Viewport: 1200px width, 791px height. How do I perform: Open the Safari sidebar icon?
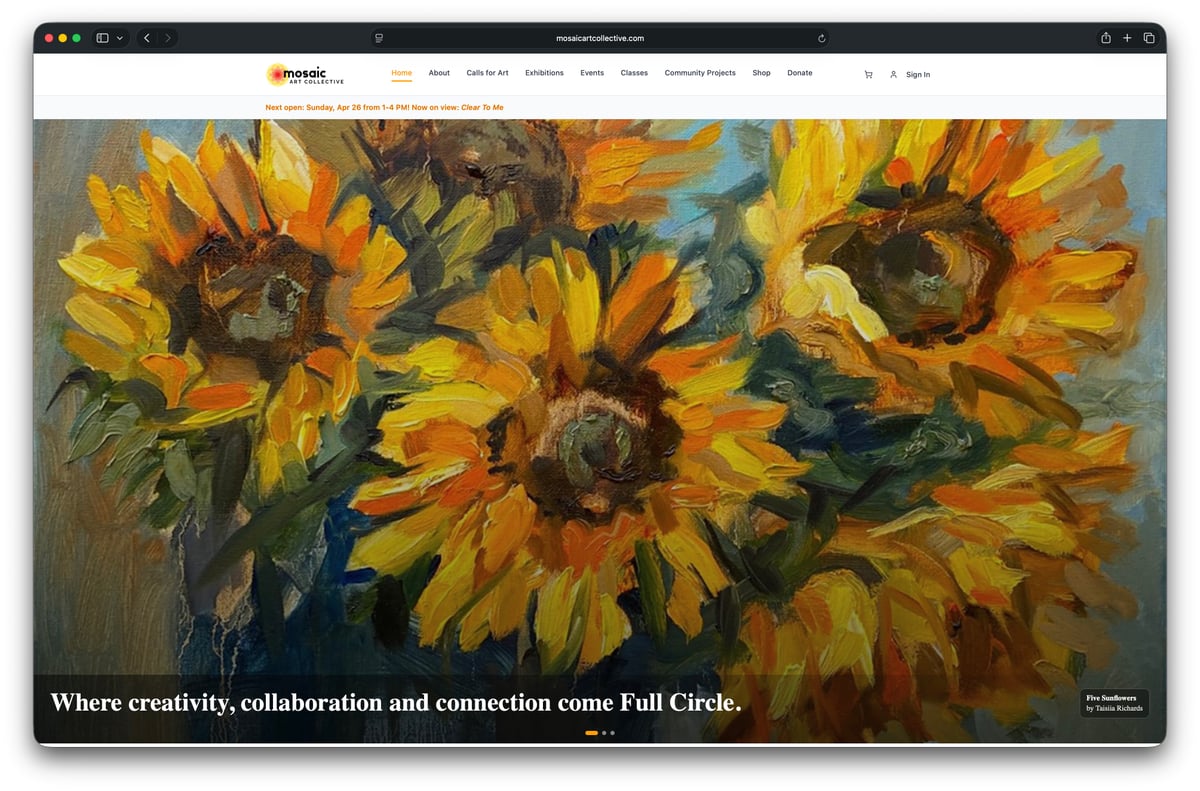pos(100,37)
